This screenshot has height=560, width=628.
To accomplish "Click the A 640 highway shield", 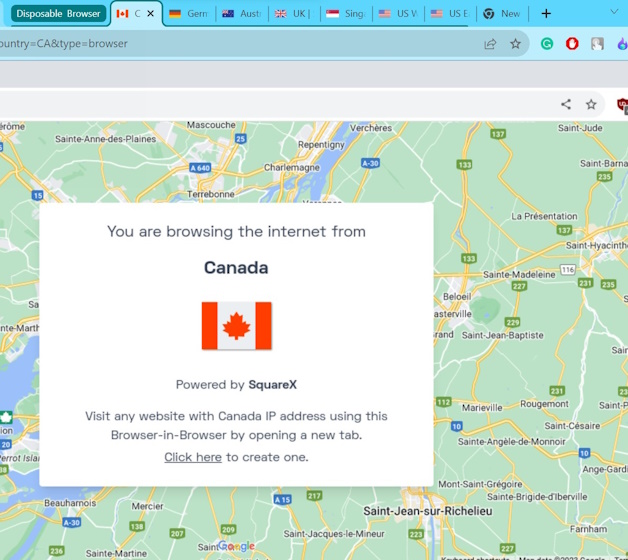I will pyautogui.click(x=200, y=168).
